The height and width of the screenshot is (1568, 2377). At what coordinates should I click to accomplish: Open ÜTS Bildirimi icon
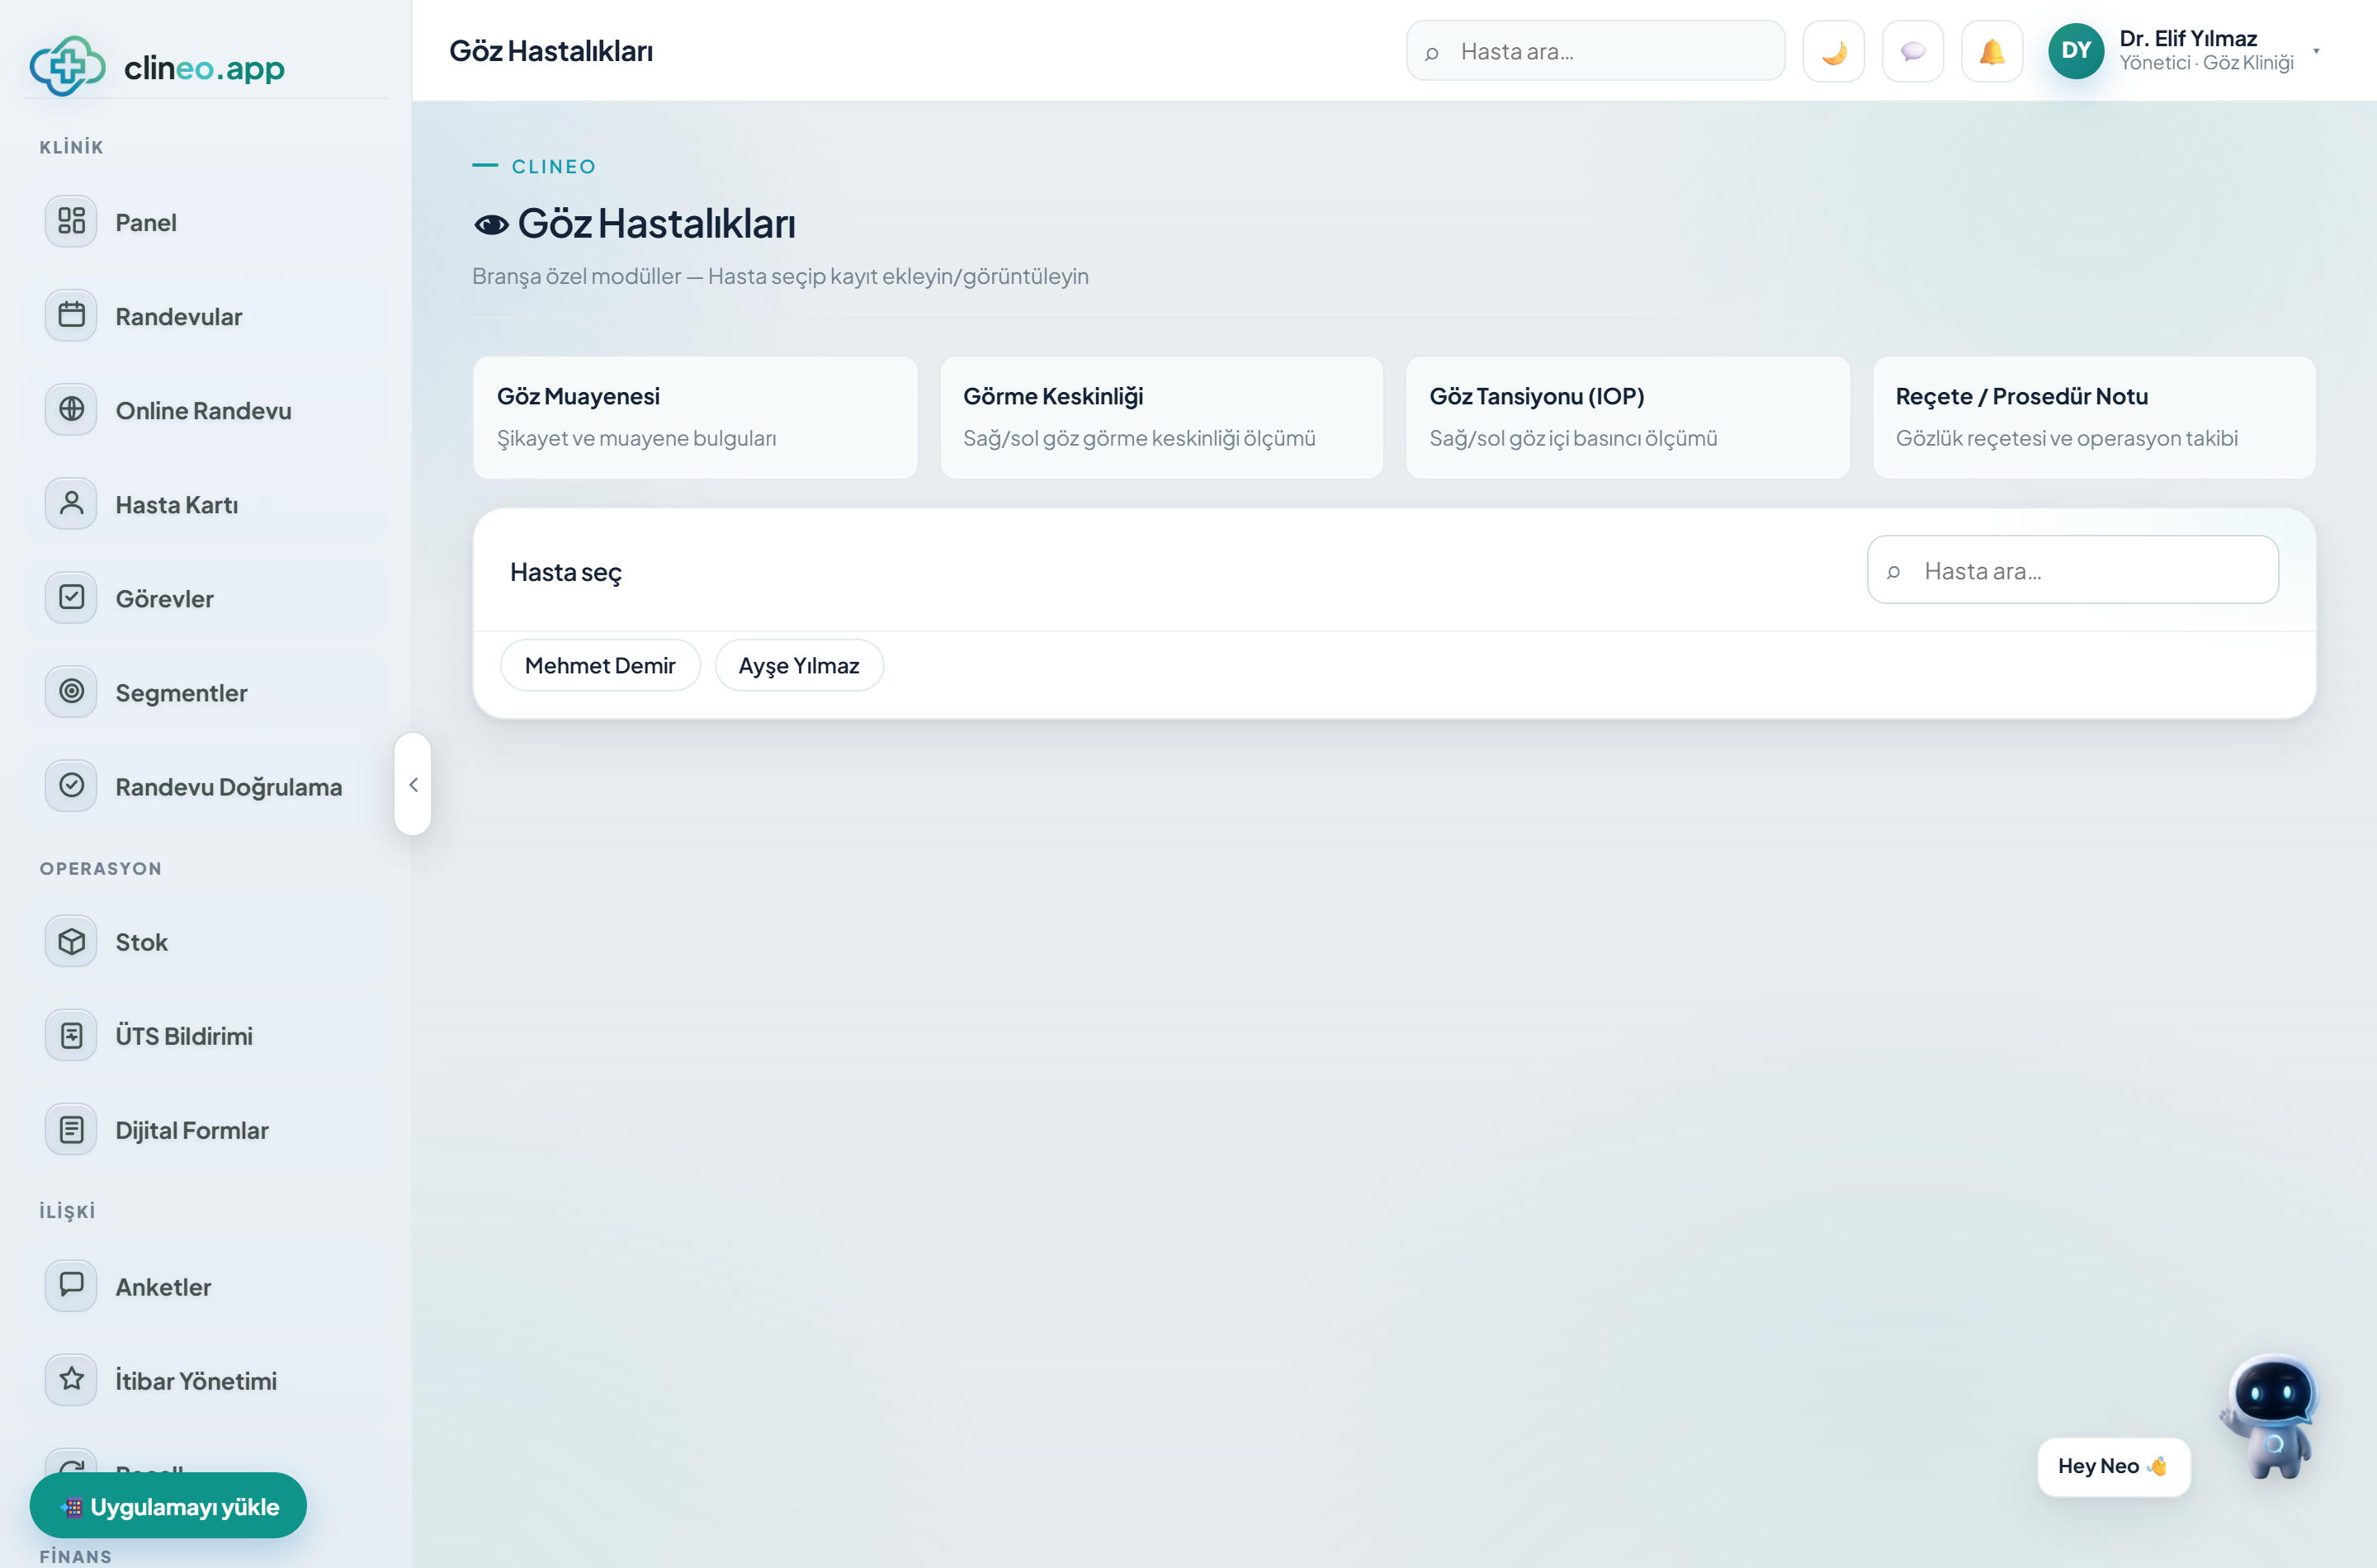(x=71, y=1035)
